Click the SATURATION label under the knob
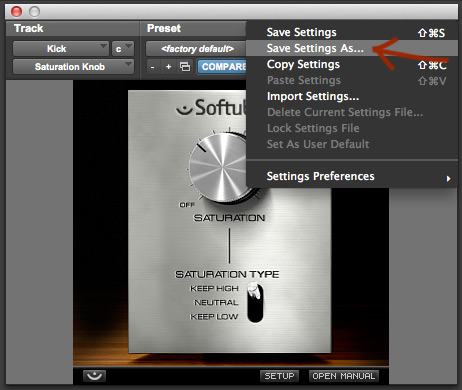462x390 pixels. [229, 218]
